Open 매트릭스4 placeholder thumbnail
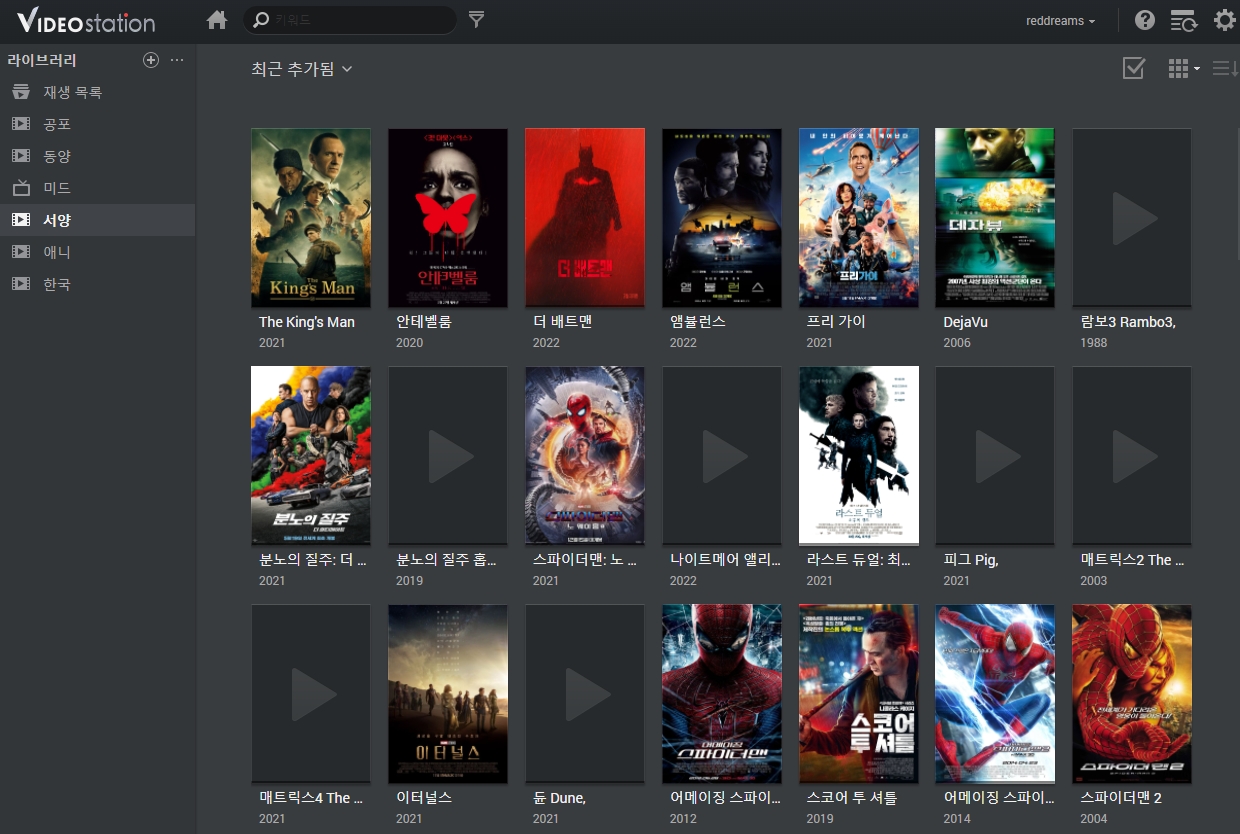This screenshot has width=1240, height=834. [311, 693]
